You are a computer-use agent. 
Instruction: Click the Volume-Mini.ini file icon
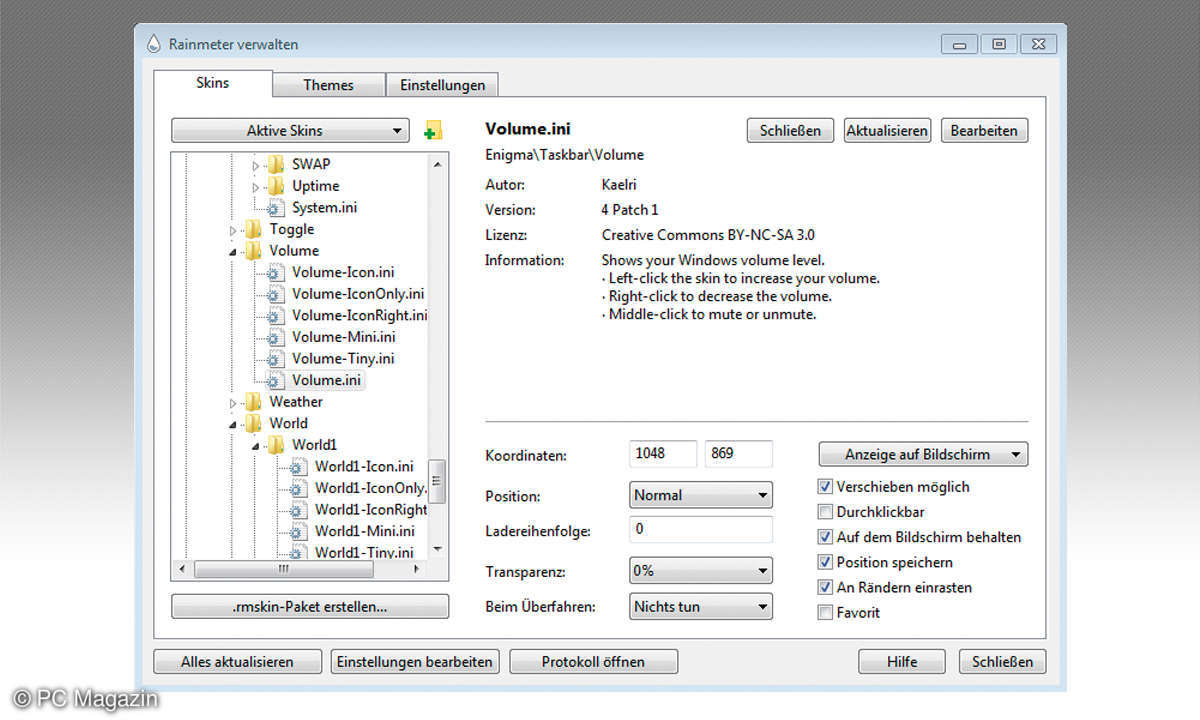point(275,337)
